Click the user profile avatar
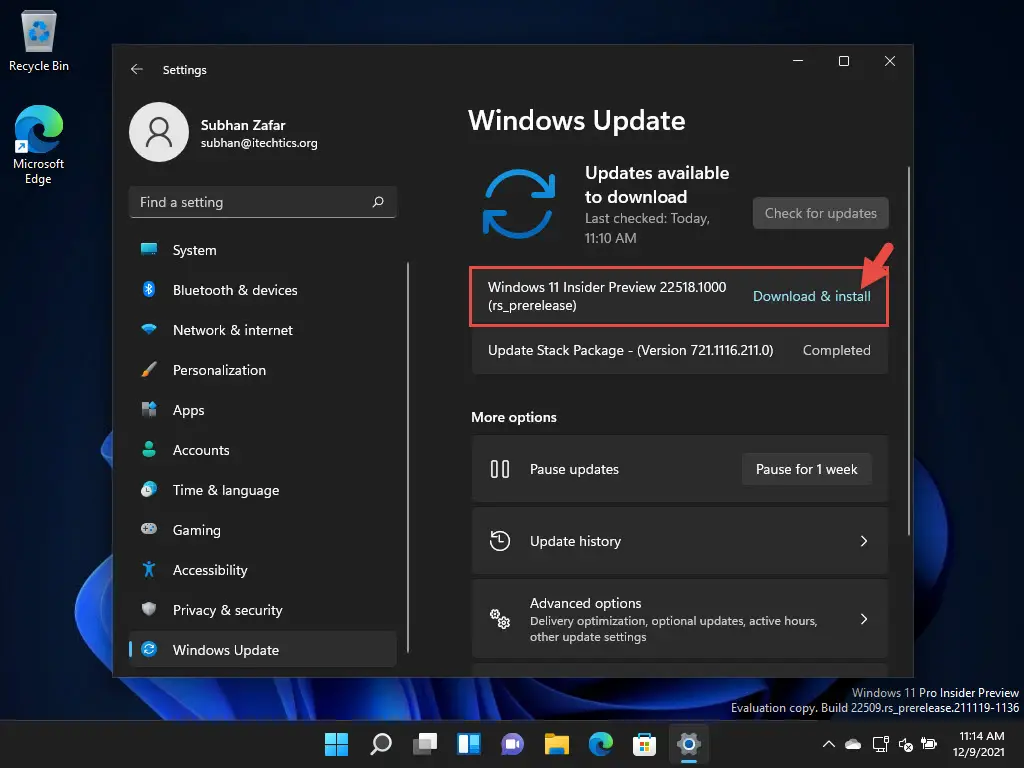 point(159,132)
